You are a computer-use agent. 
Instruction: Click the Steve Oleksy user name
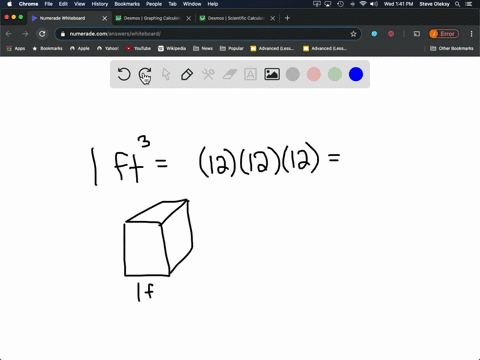pos(434,4)
